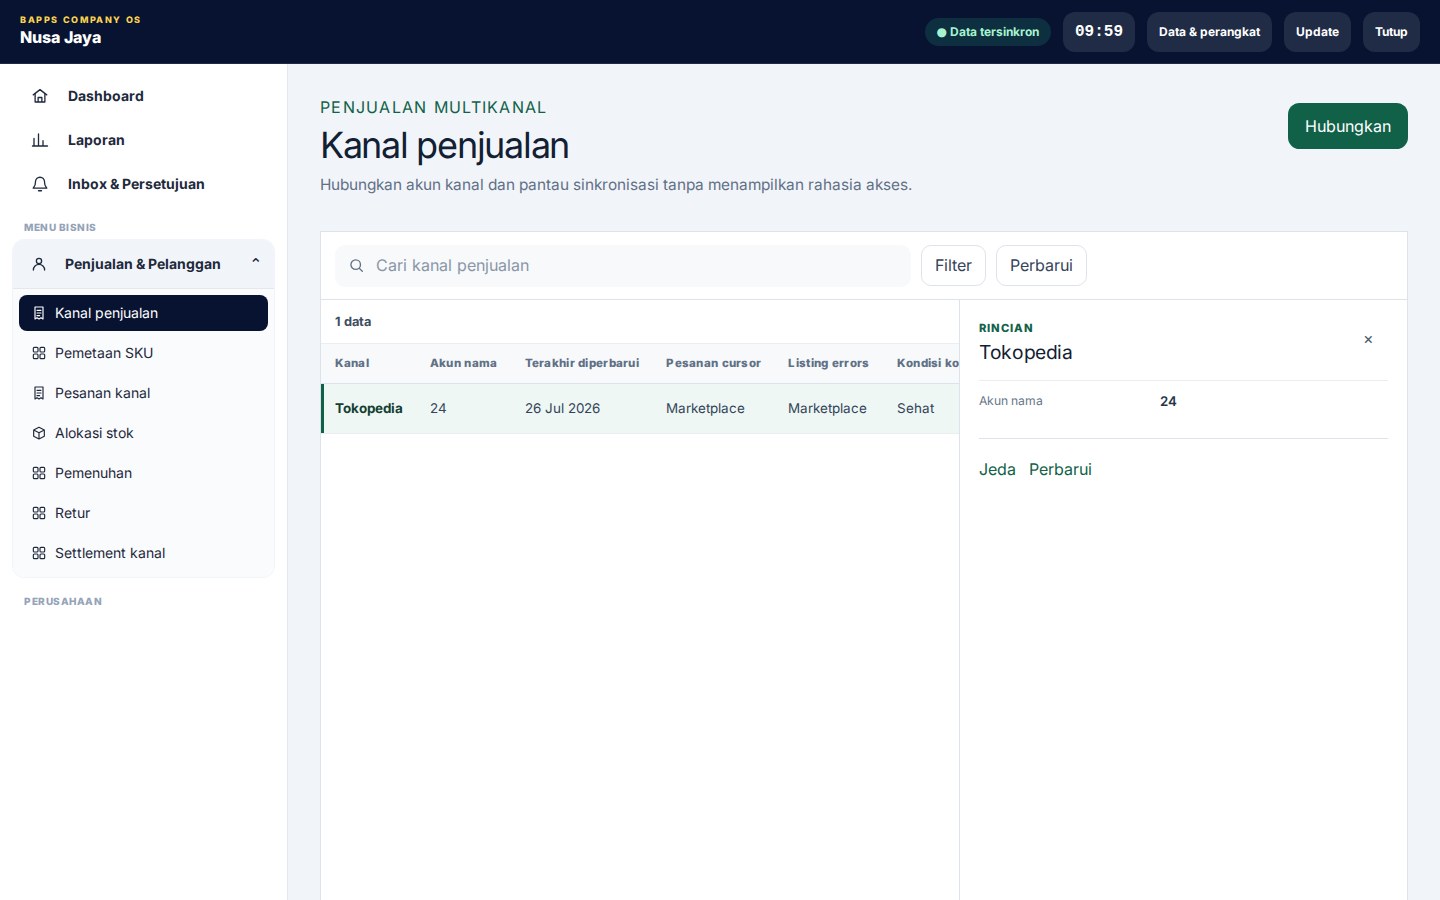
Task: Click the Akun nama value 24 in Rincian
Action: [x=1168, y=401]
